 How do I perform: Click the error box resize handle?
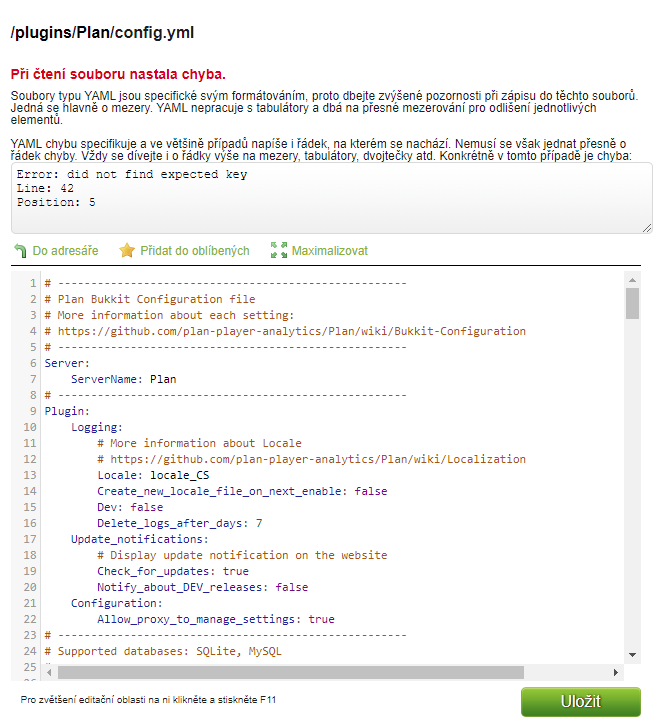(646, 228)
